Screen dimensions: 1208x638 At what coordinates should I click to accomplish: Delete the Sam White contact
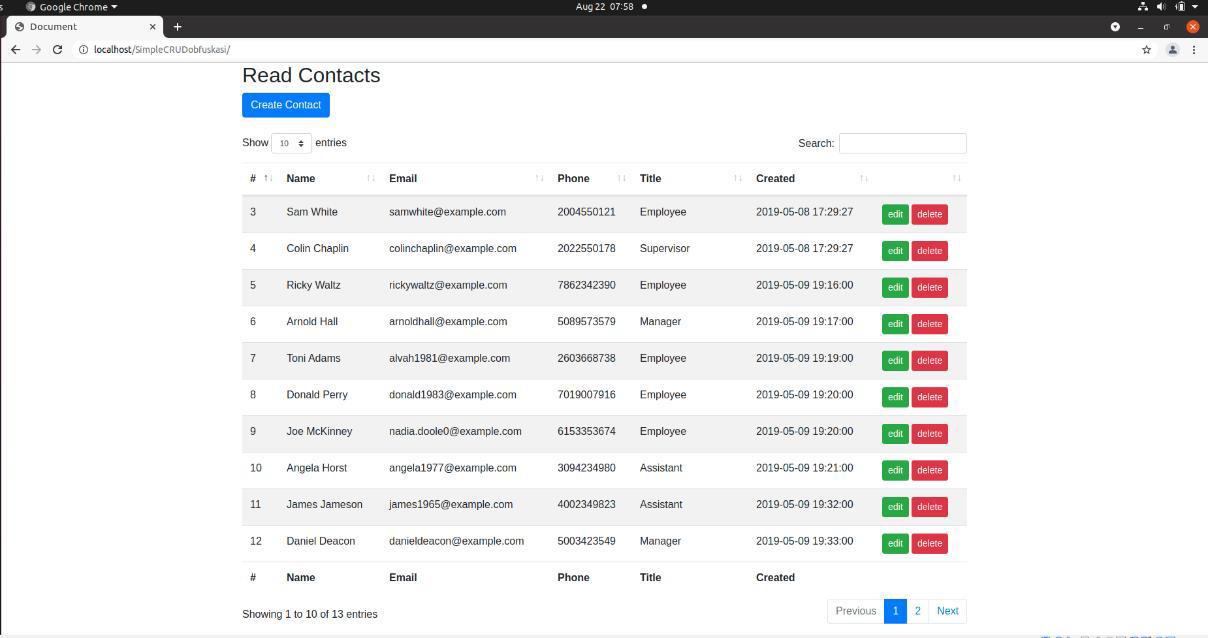(x=929, y=214)
